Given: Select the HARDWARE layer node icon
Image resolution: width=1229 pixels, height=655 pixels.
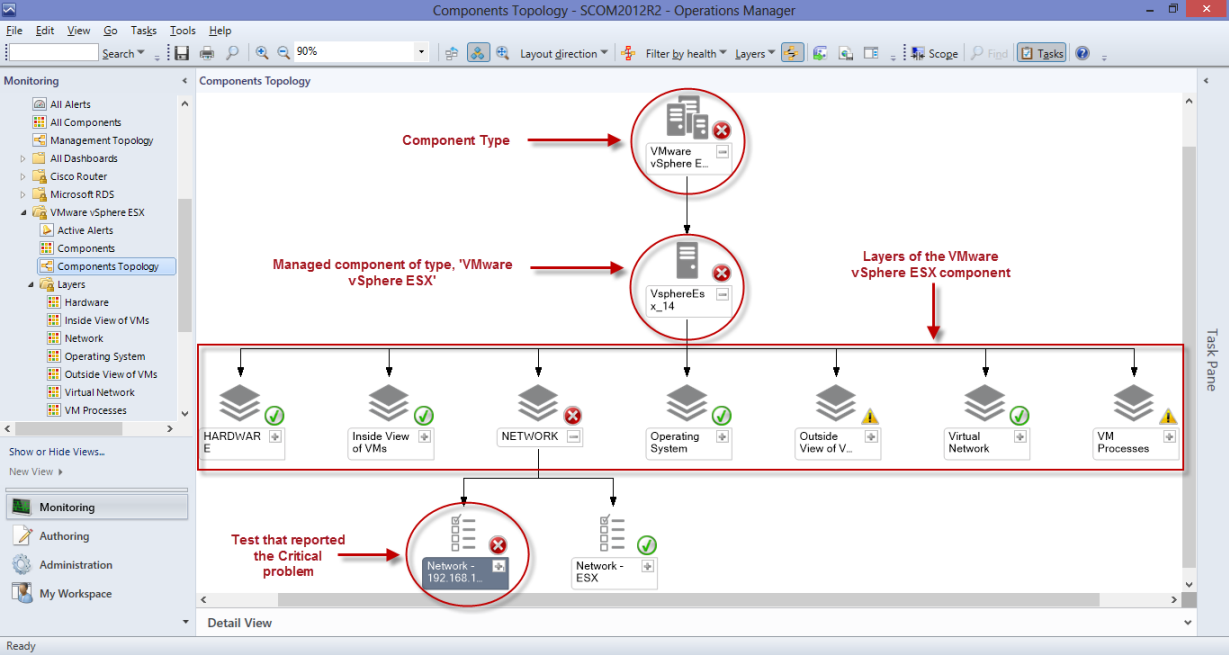Looking at the screenshot, I should click(x=239, y=402).
